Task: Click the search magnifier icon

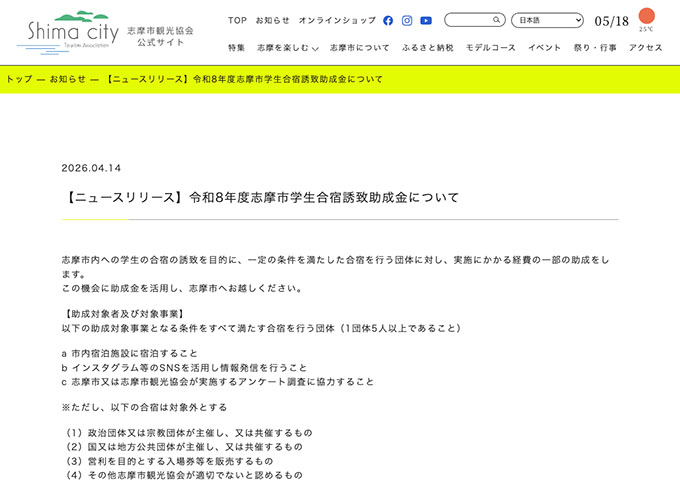Action: point(496,20)
